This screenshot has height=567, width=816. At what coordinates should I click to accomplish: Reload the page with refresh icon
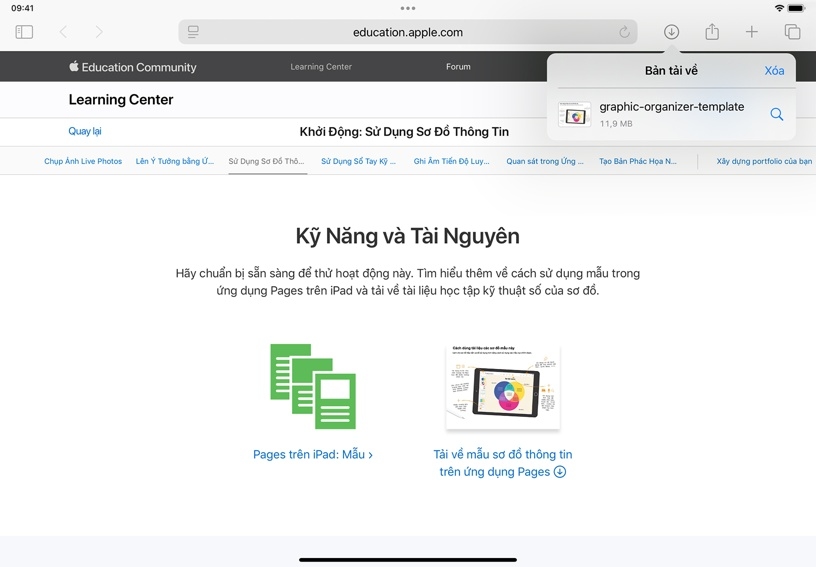tap(624, 32)
